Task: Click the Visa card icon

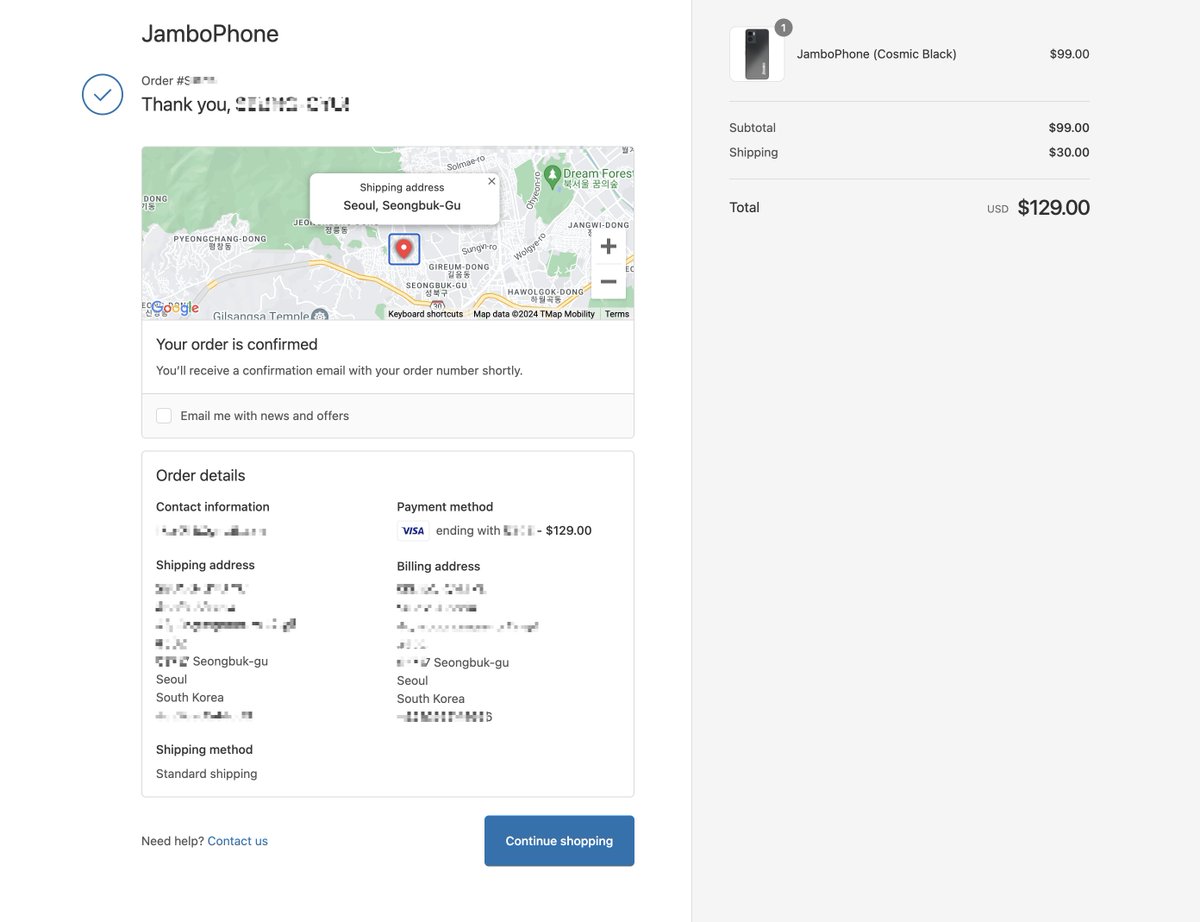Action: (413, 531)
